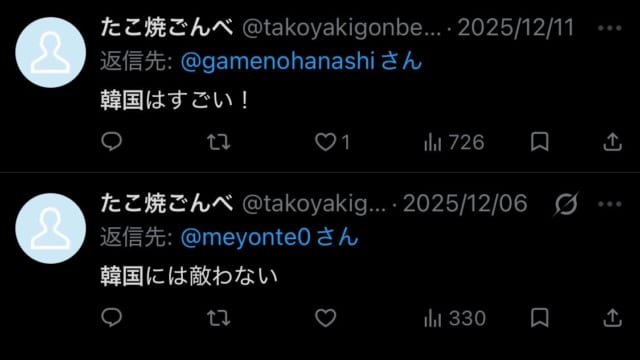The width and height of the screenshot is (640, 360).
Task: Open more options for 2025/12/11 tweet
Action: pos(610,28)
